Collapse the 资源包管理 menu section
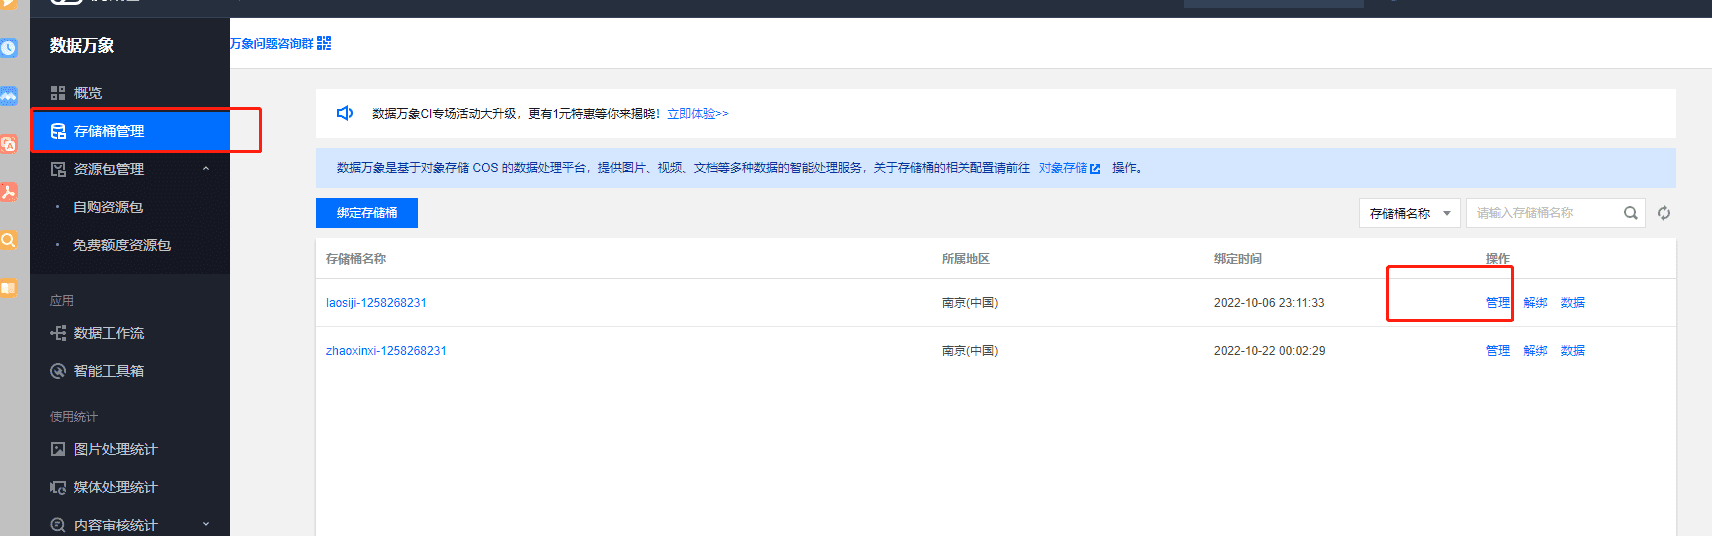Screen dimensions: 1712x536 (206, 169)
